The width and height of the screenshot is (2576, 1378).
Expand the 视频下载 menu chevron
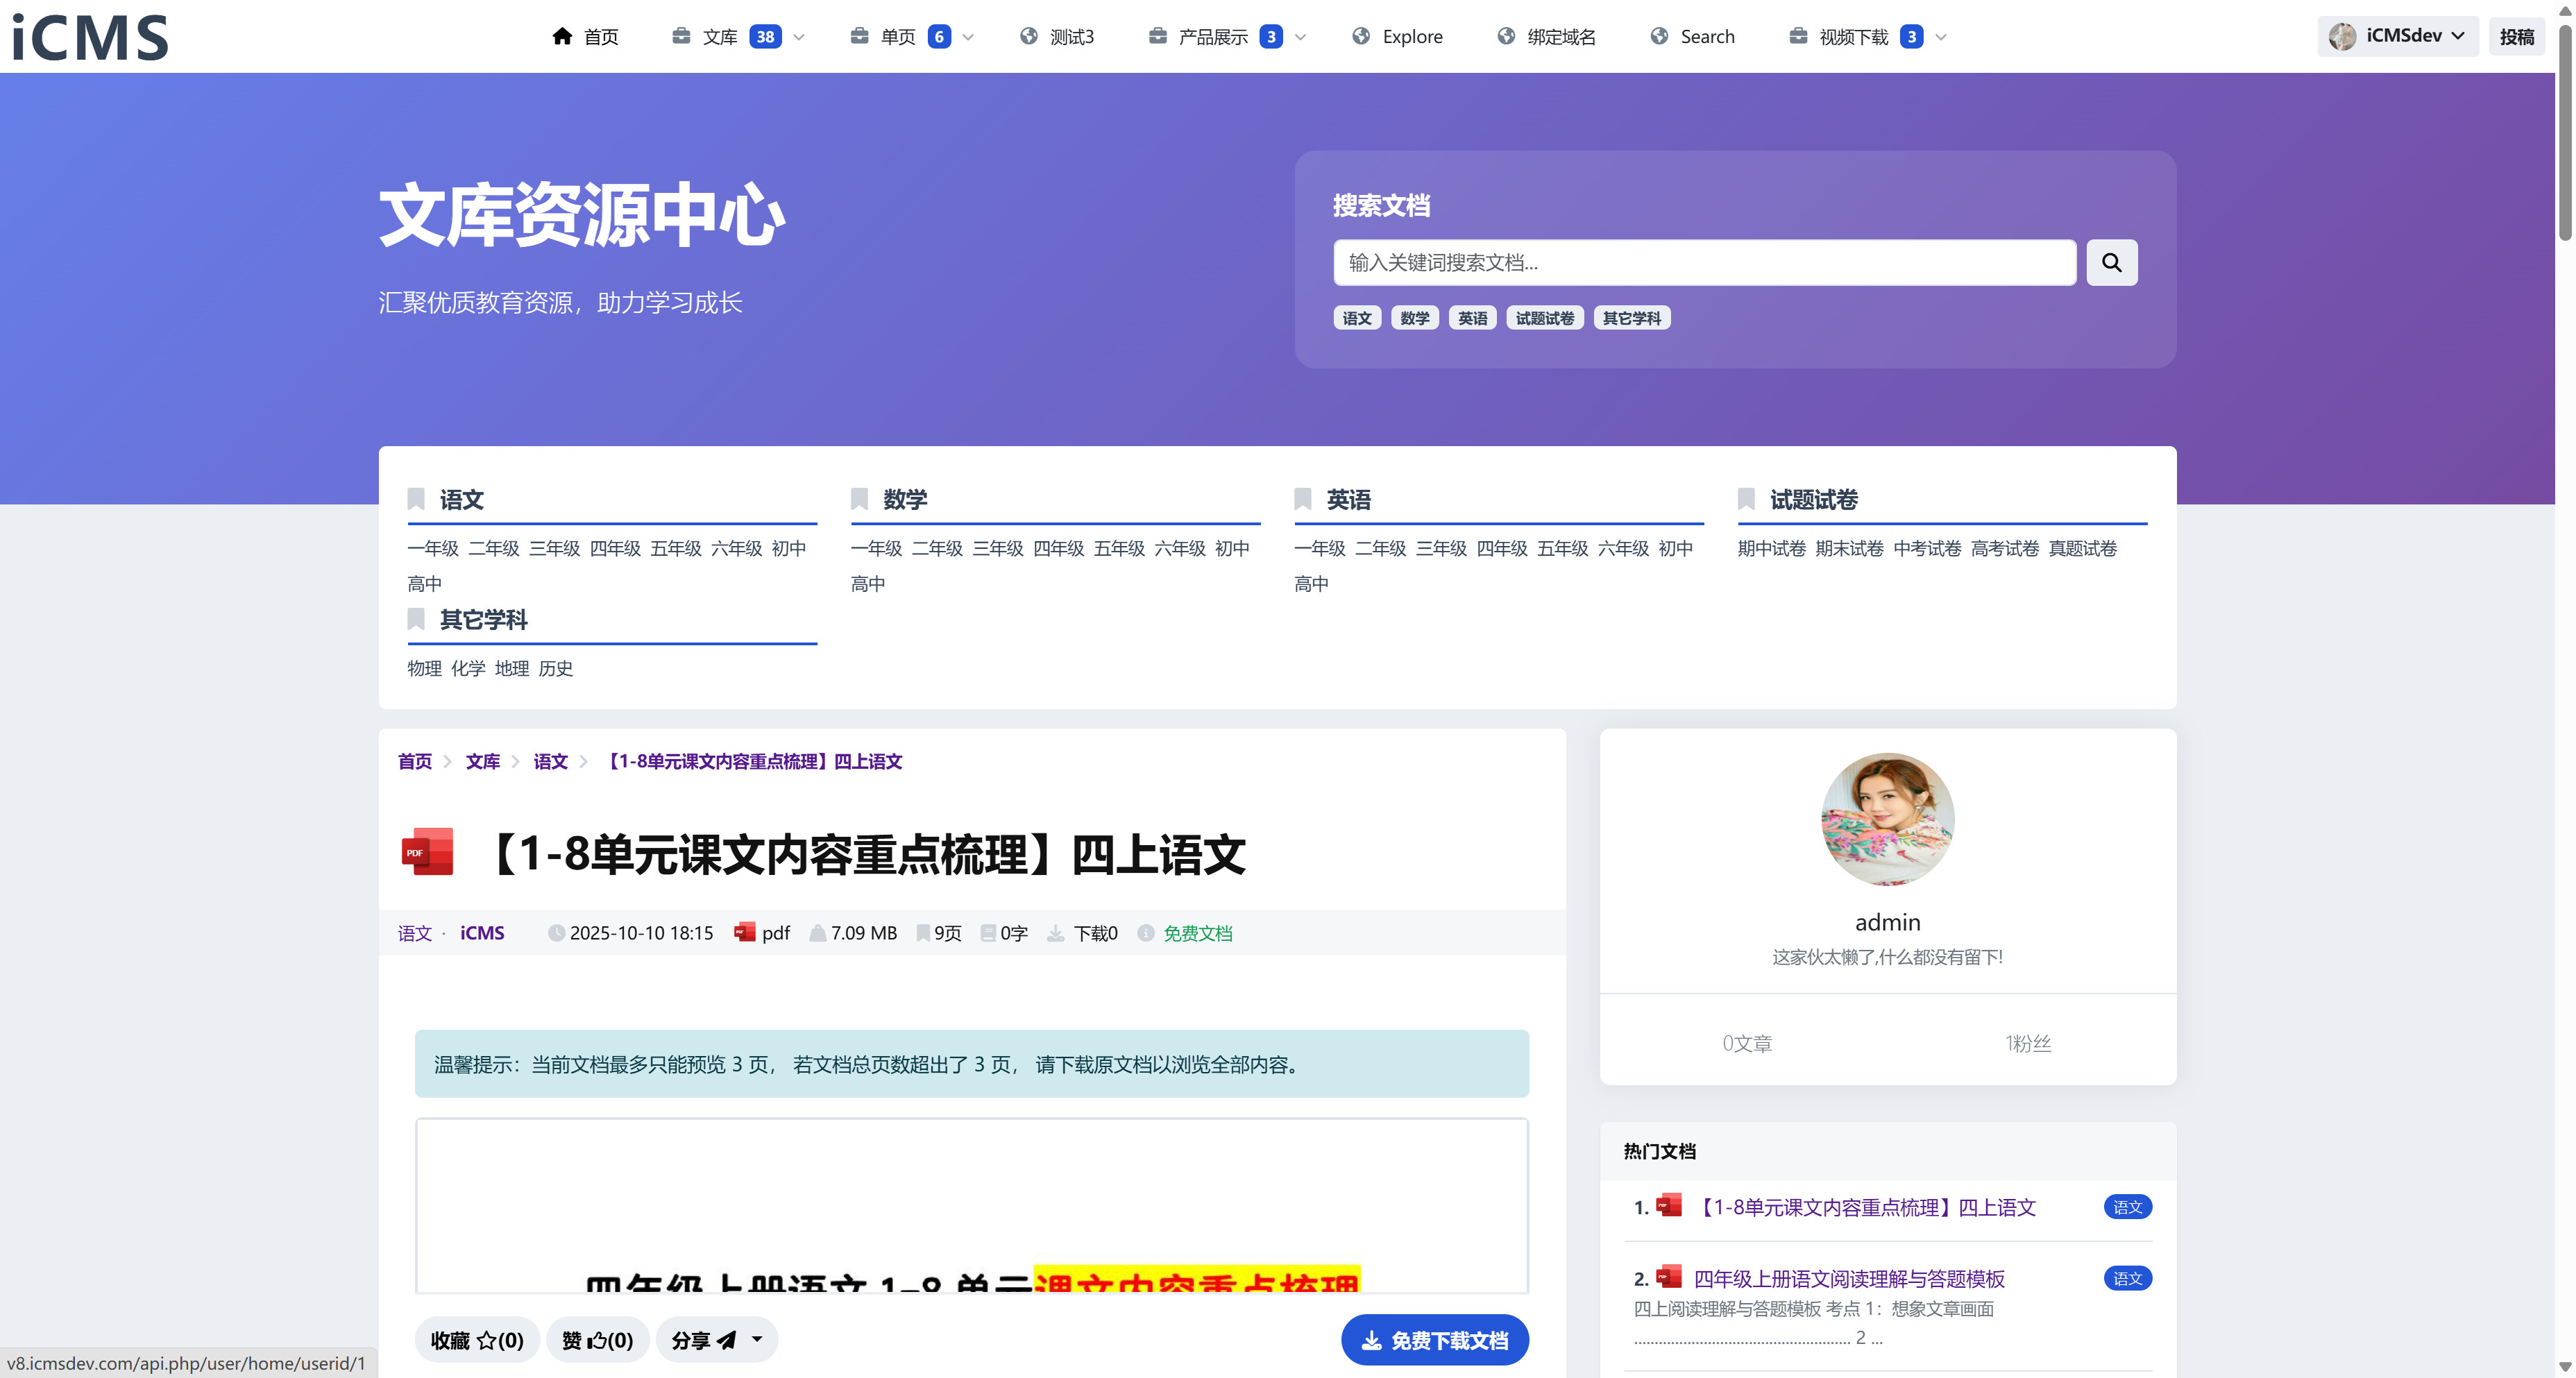[1941, 37]
